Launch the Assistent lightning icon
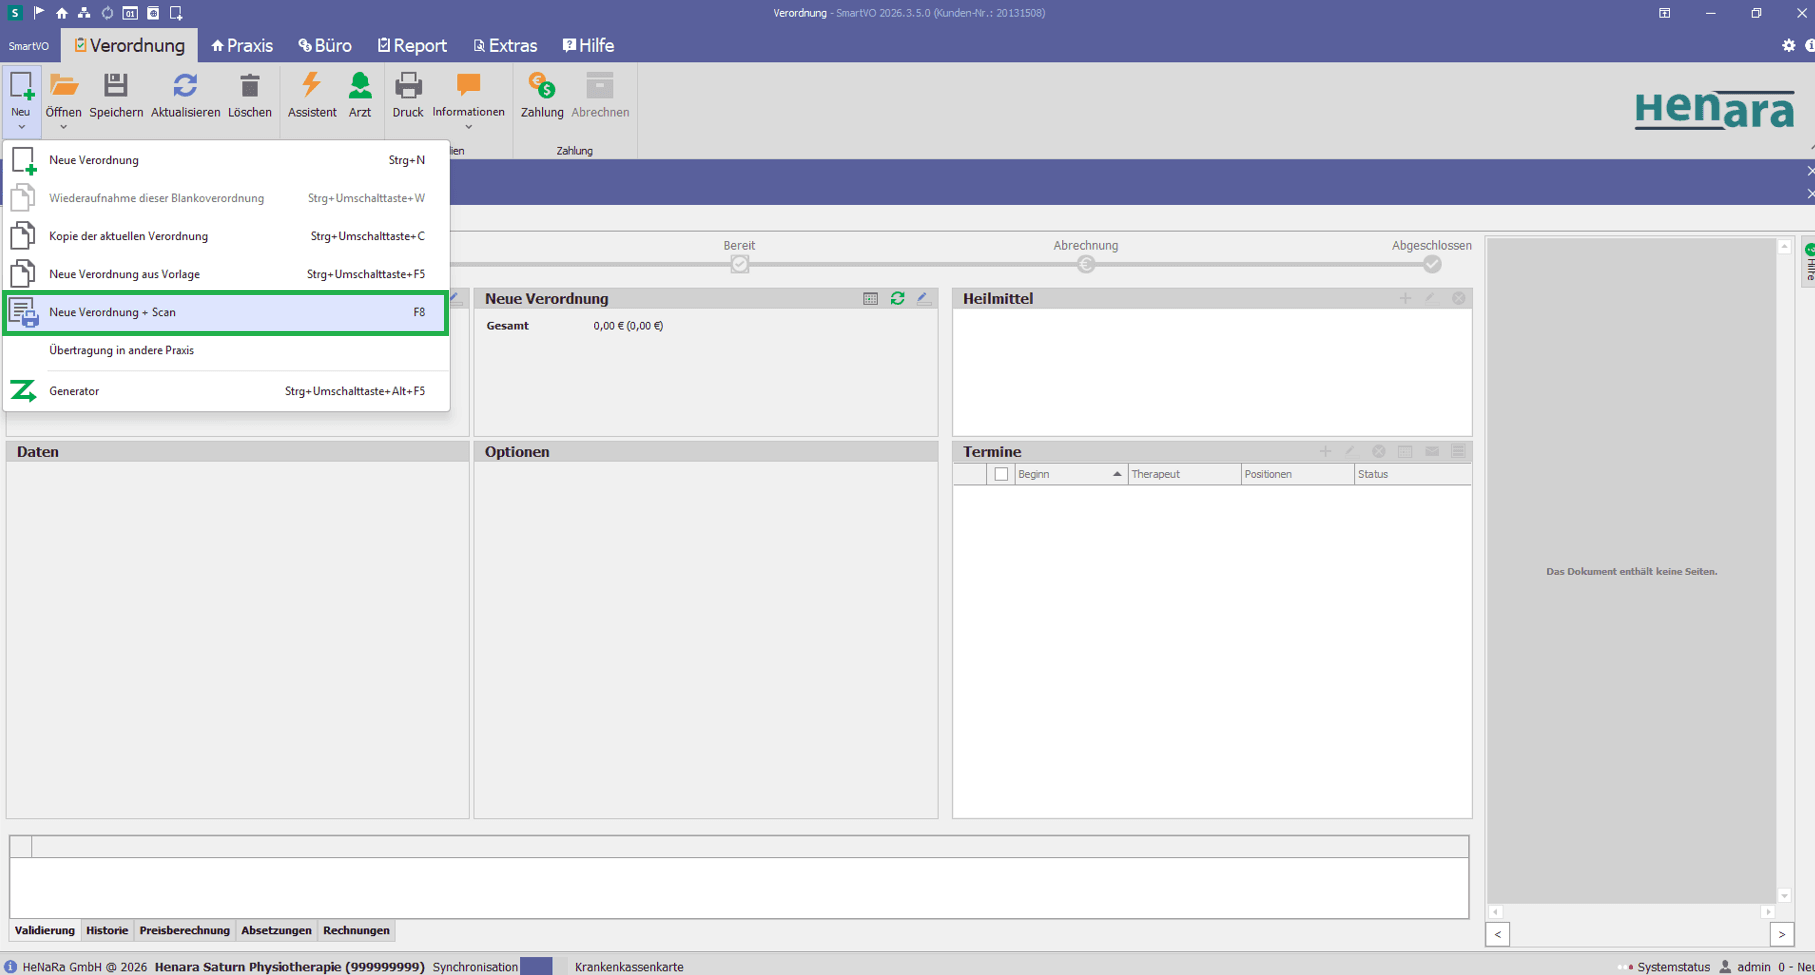The width and height of the screenshot is (1815, 975). 311,86
